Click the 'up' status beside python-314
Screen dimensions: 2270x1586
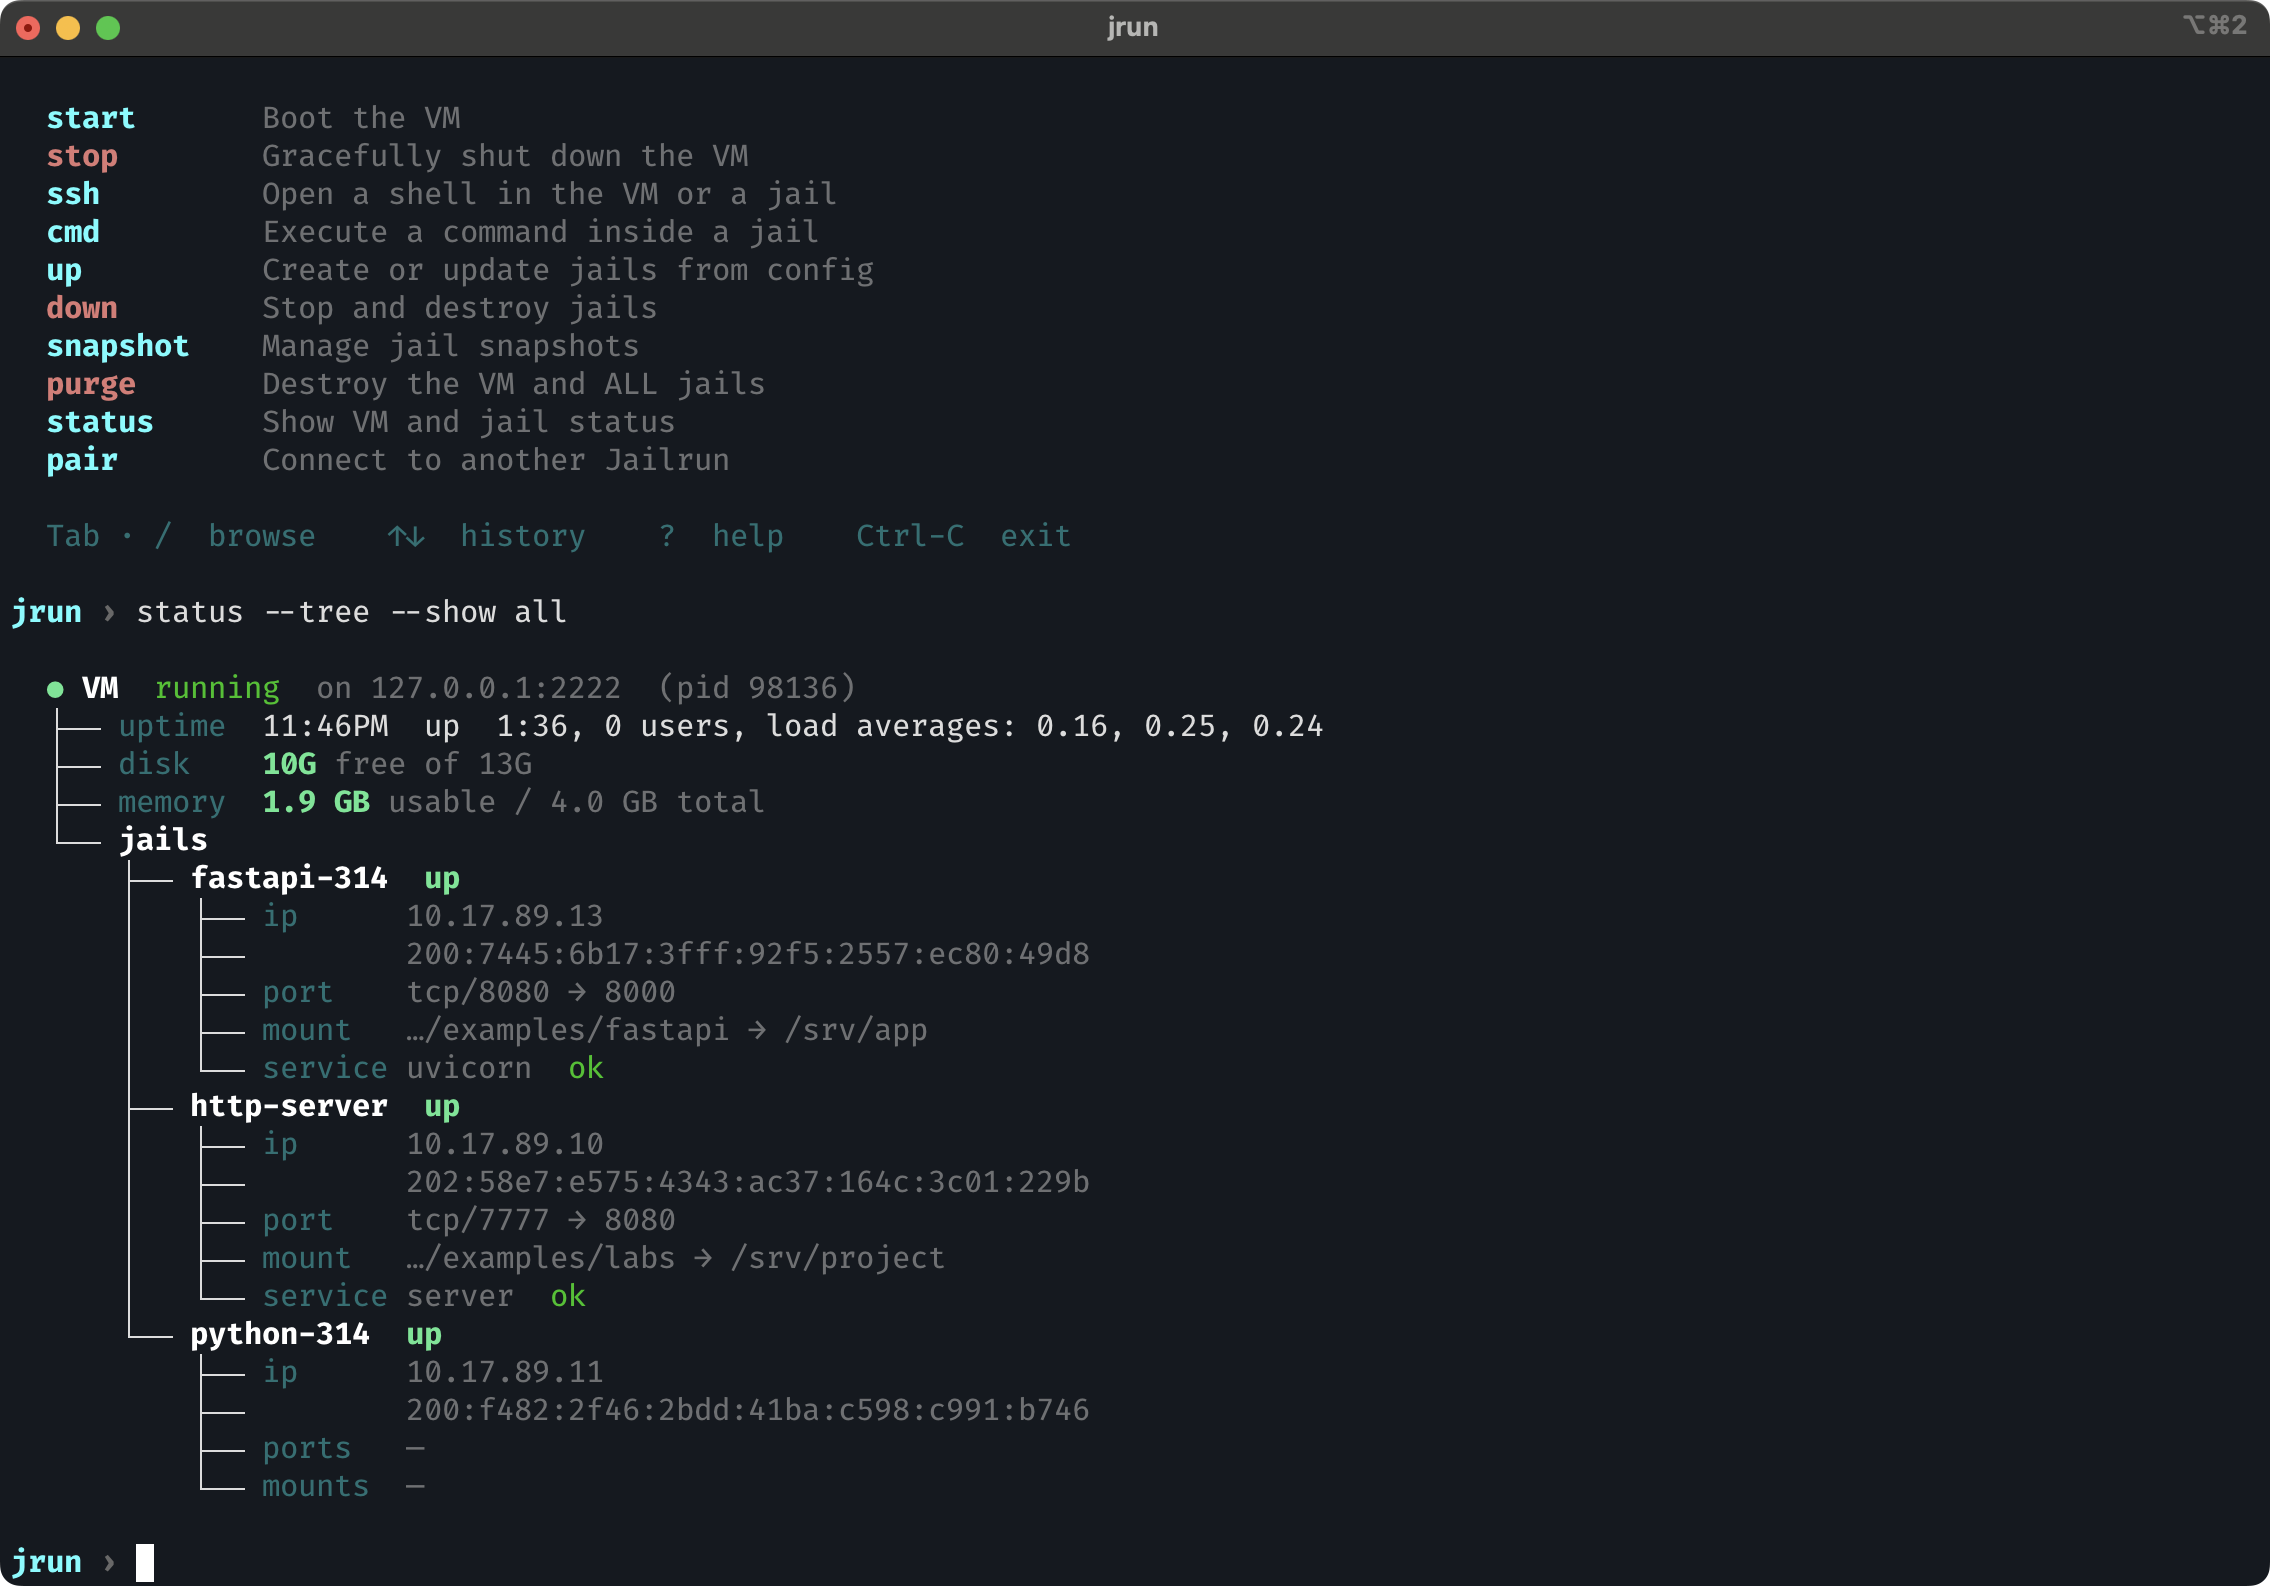[x=424, y=1335]
